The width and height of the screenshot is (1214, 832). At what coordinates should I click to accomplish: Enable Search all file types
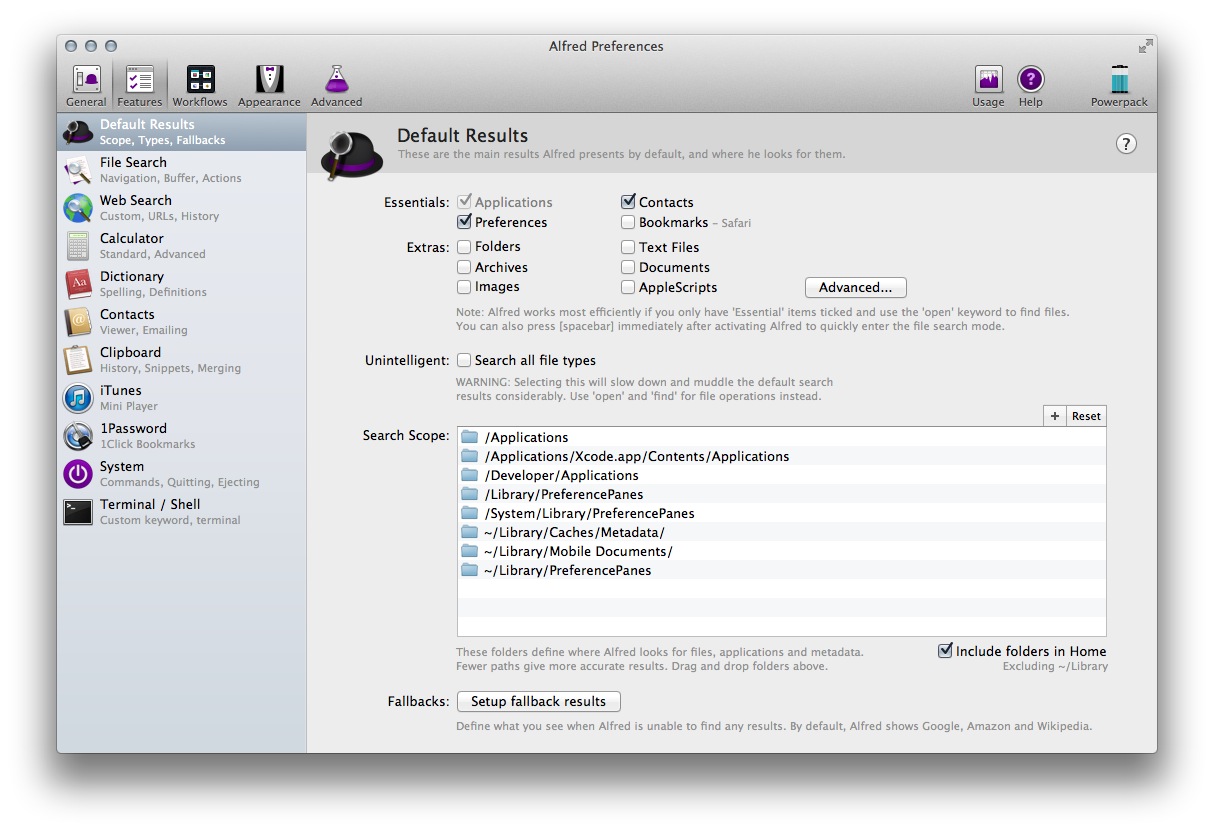click(x=464, y=360)
